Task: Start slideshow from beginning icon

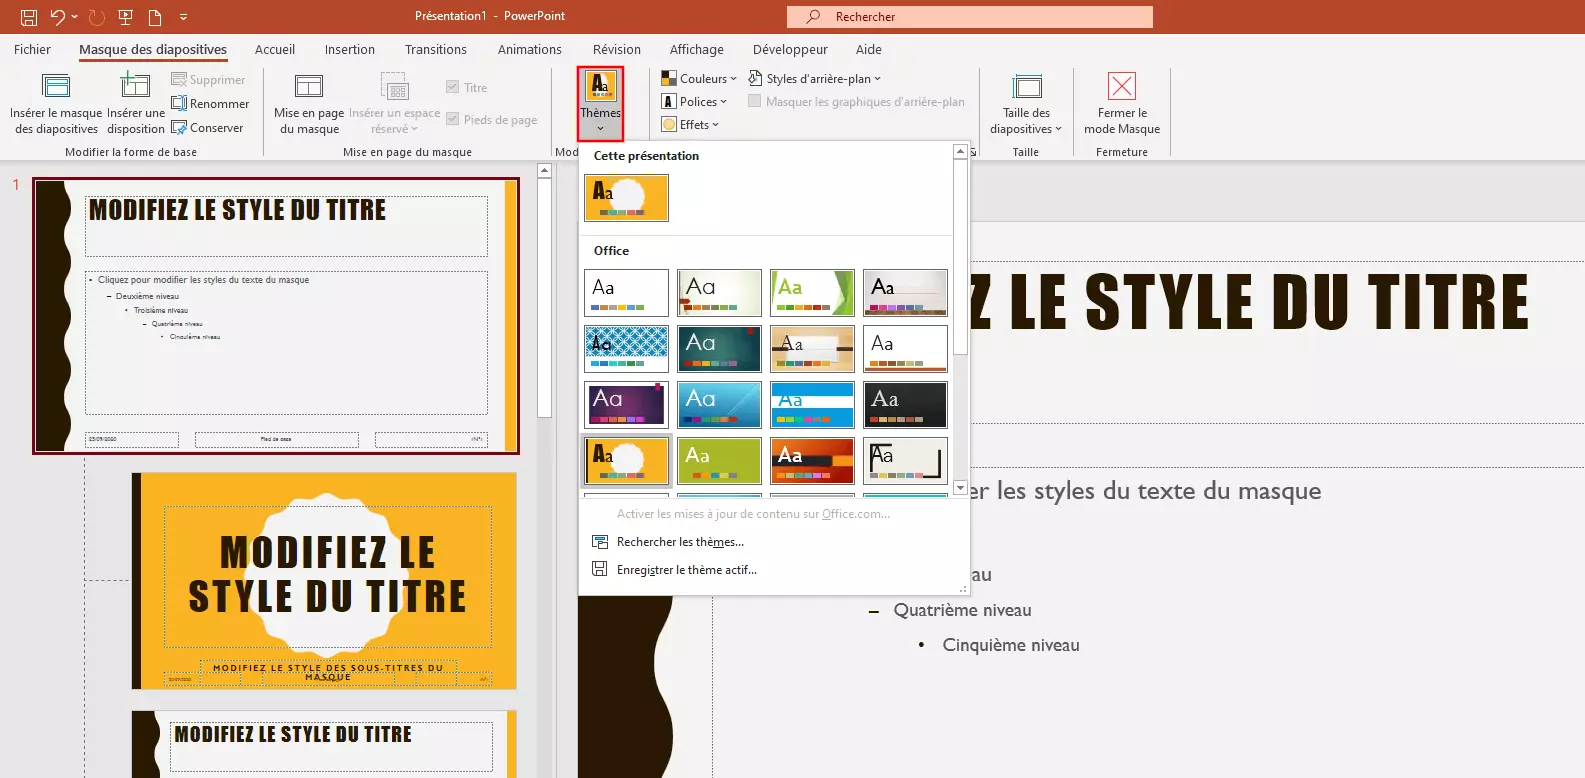Action: [126, 17]
